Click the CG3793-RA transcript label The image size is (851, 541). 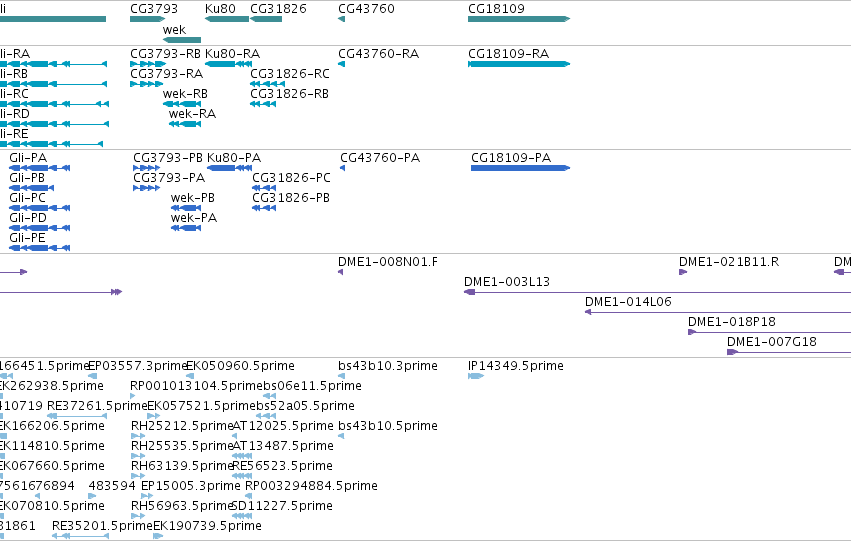click(167, 74)
